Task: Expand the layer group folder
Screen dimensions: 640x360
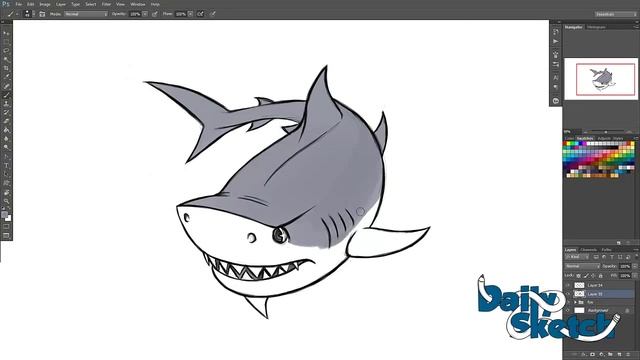Action: pos(575,302)
